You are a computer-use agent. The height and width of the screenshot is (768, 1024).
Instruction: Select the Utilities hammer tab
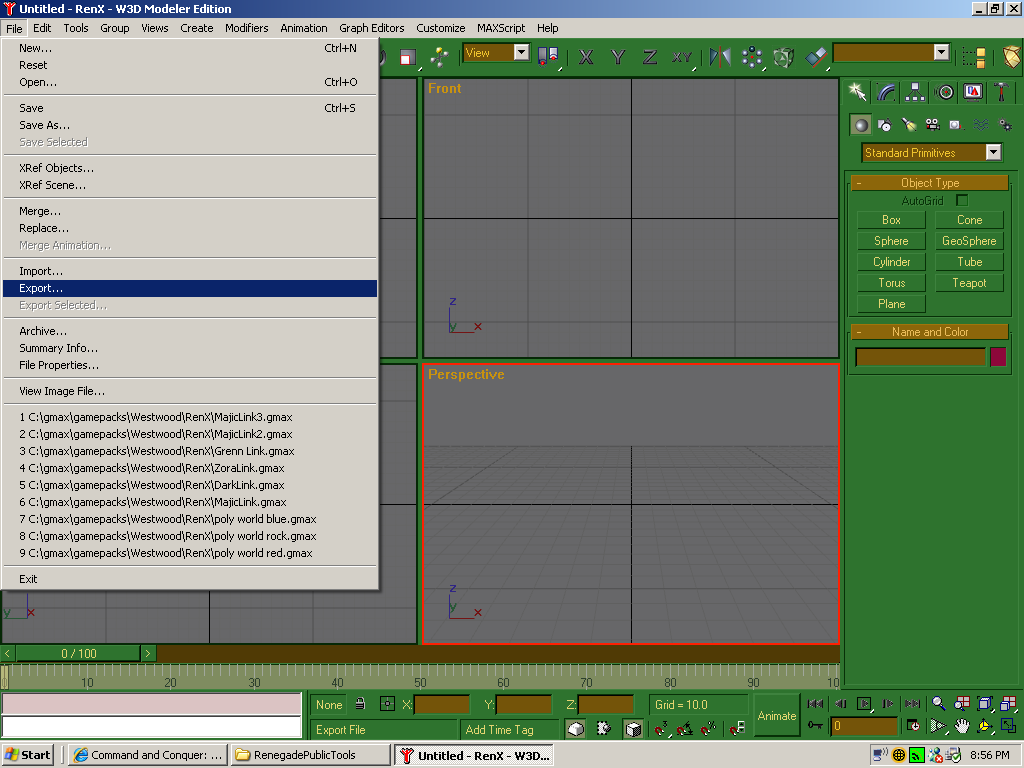click(1001, 92)
